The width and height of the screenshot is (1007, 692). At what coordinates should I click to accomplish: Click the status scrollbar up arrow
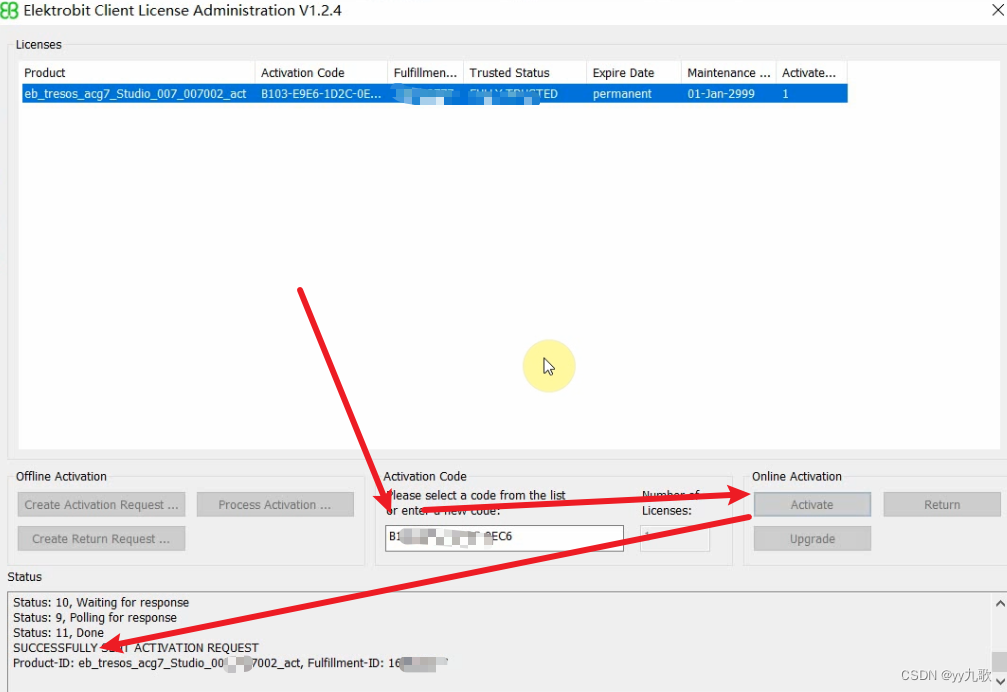(x=999, y=603)
